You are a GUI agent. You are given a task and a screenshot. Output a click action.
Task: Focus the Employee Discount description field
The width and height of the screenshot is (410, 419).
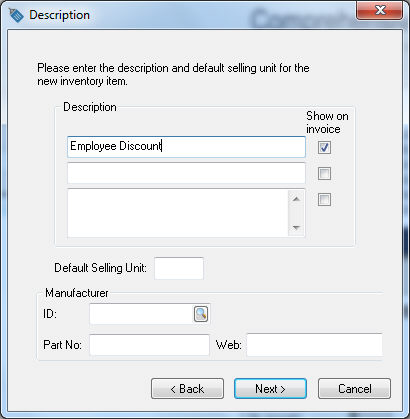(186, 147)
